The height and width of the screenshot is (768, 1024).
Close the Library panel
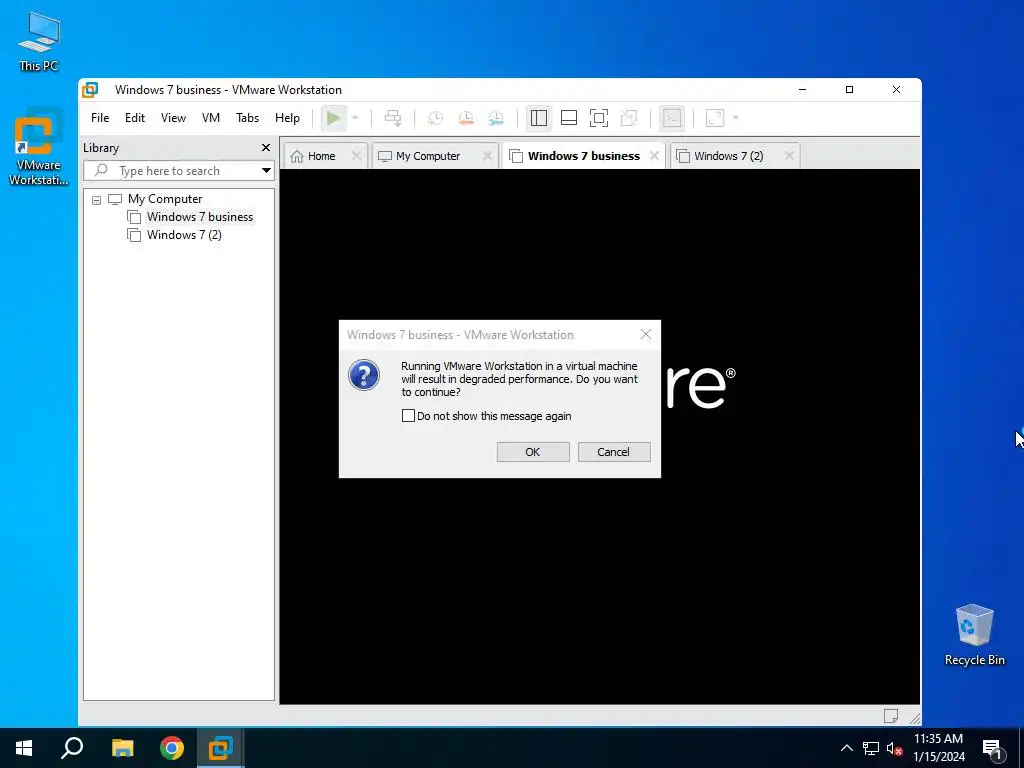[266, 148]
